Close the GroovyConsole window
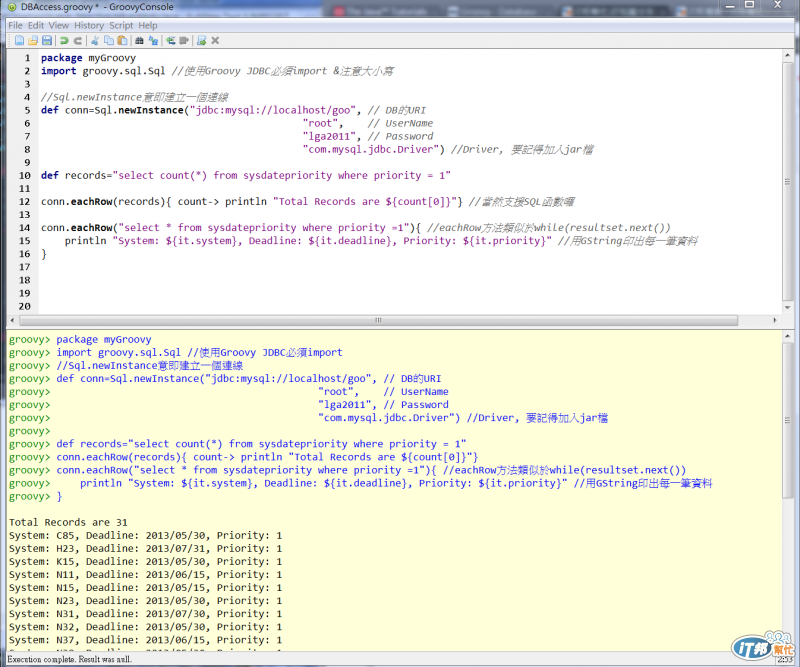This screenshot has height=667, width=800. pyautogui.click(x=778, y=5)
